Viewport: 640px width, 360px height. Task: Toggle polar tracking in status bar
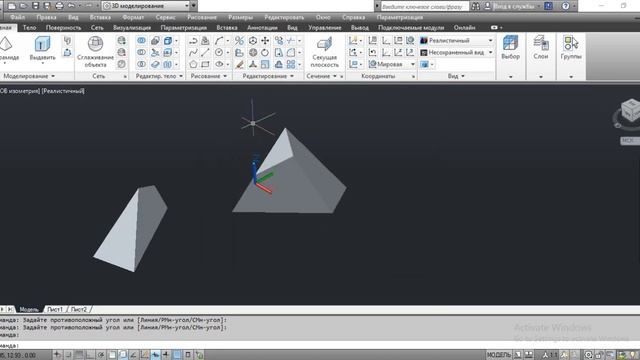[x=101, y=355]
